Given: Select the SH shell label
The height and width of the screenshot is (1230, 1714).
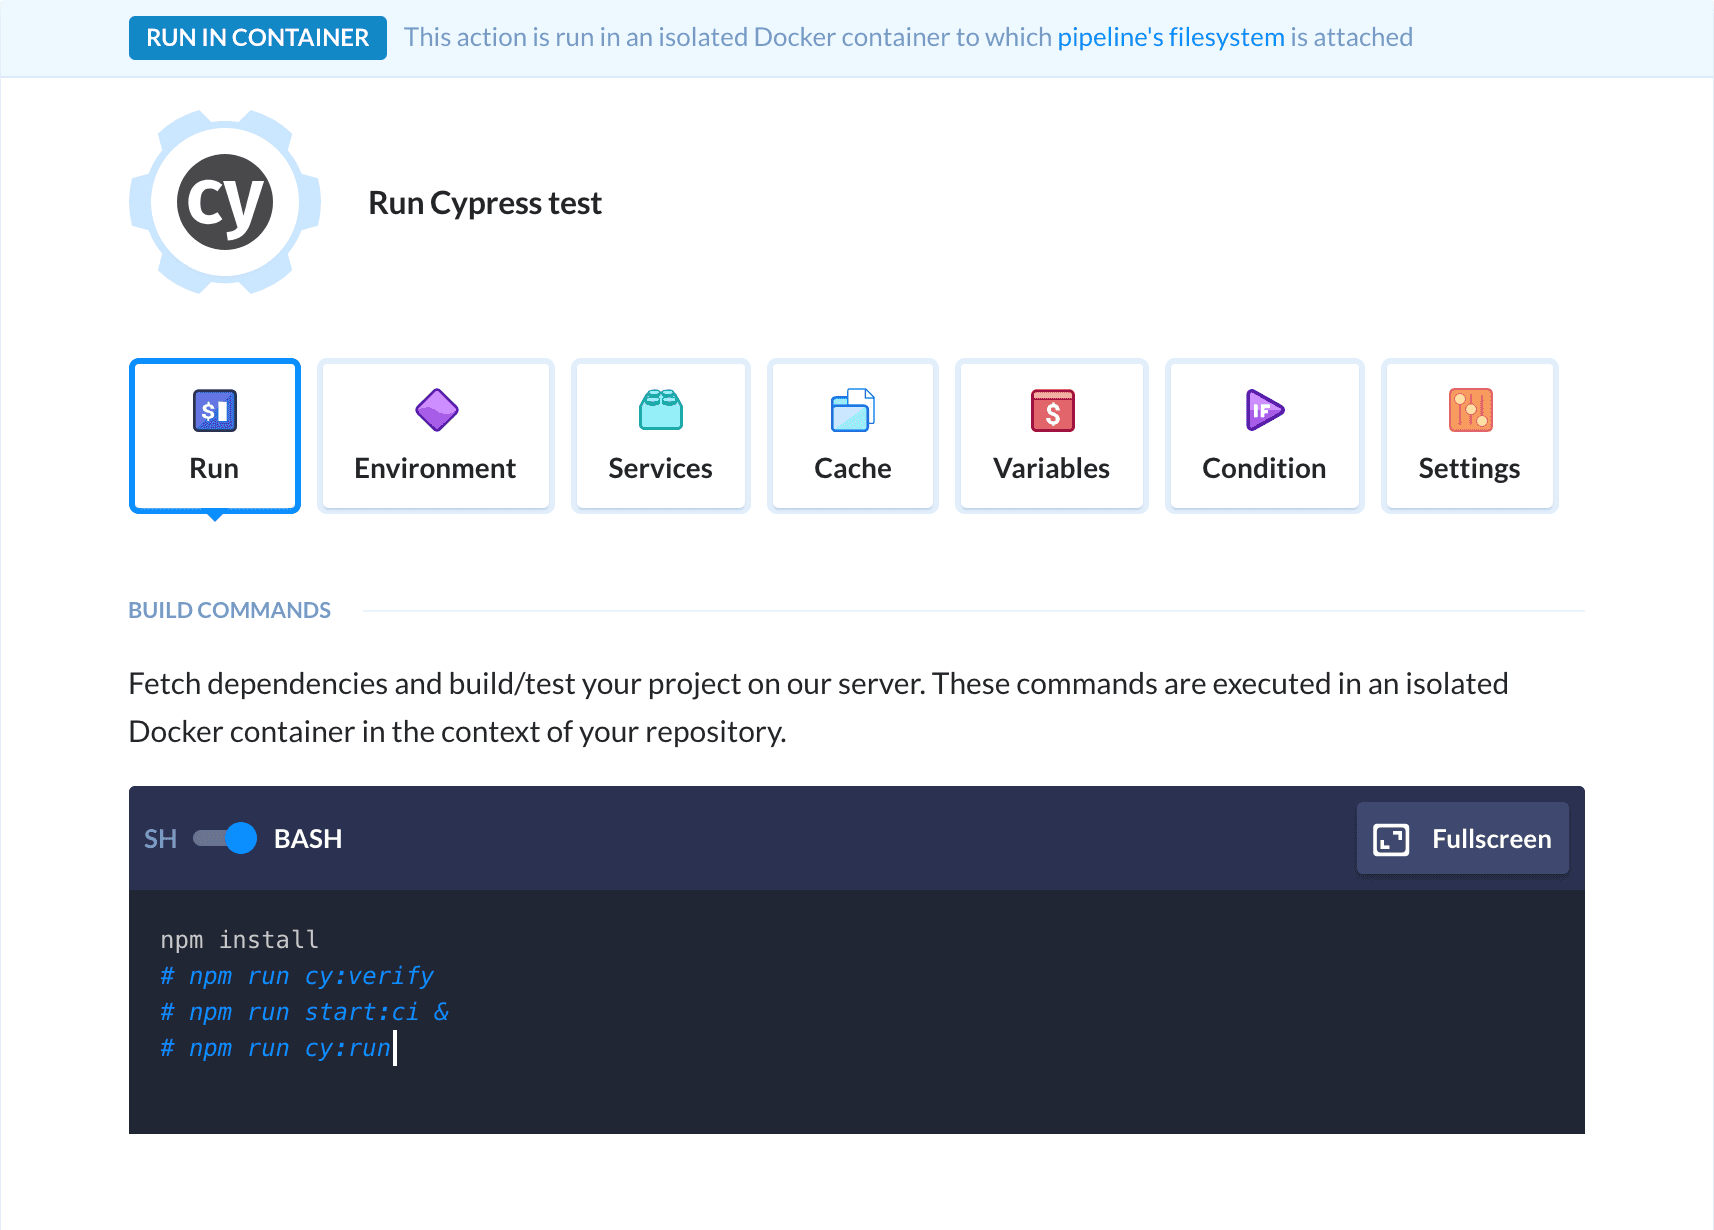Looking at the screenshot, I should click(x=160, y=839).
